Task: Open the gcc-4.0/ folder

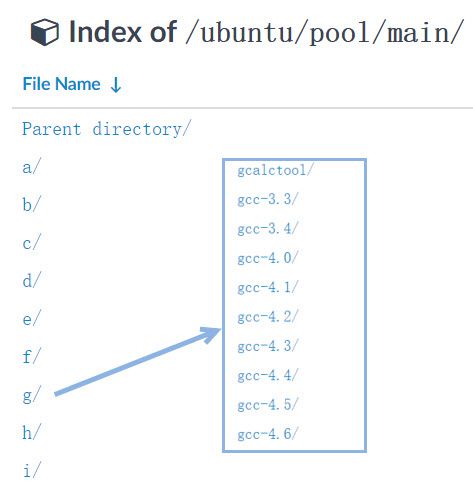Action: 268,258
